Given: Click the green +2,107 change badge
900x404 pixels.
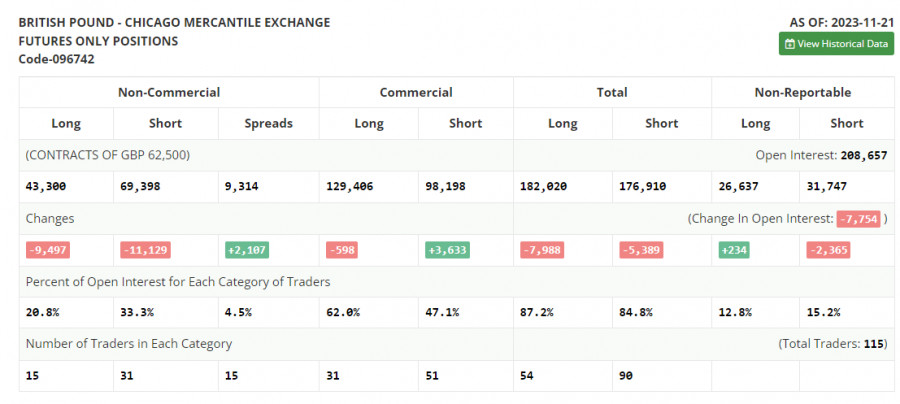Looking at the screenshot, I should pyautogui.click(x=247, y=250).
